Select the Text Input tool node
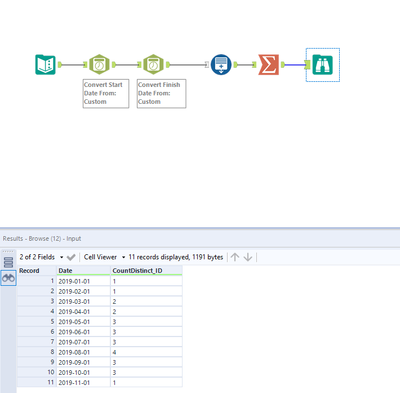This screenshot has height=393, width=400. [45, 64]
